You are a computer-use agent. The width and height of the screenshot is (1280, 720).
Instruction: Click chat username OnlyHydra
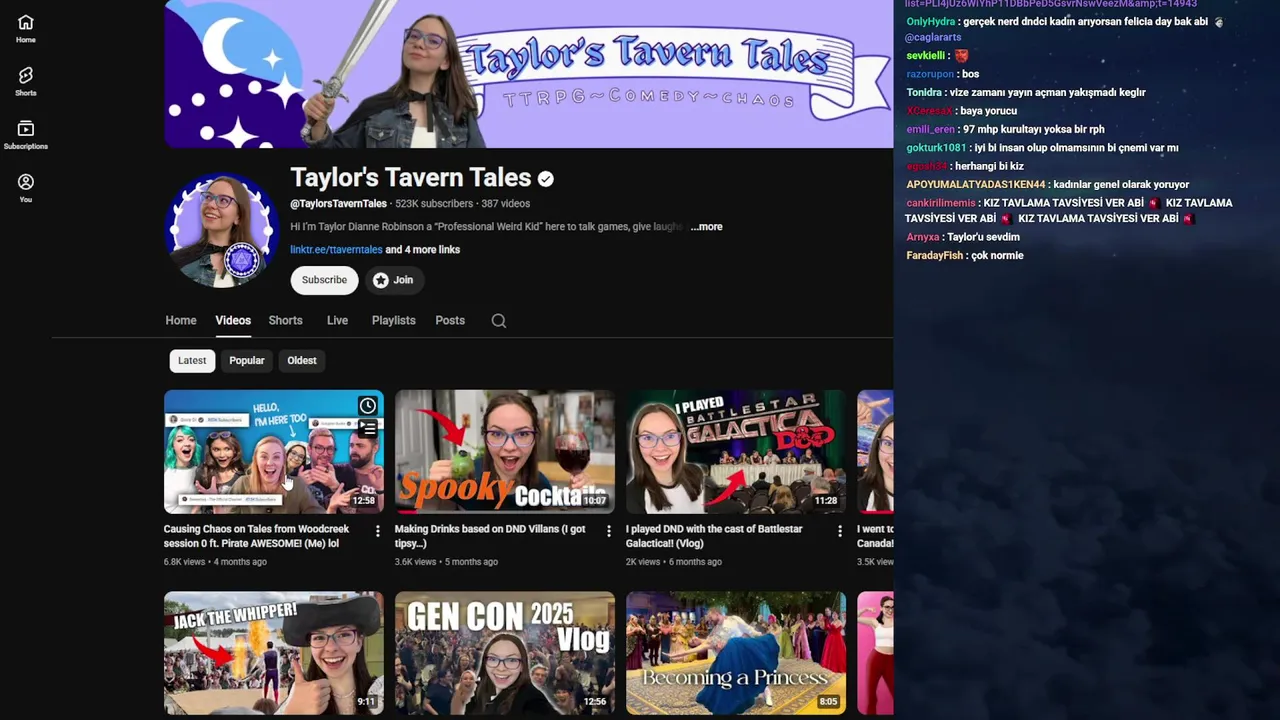point(931,22)
